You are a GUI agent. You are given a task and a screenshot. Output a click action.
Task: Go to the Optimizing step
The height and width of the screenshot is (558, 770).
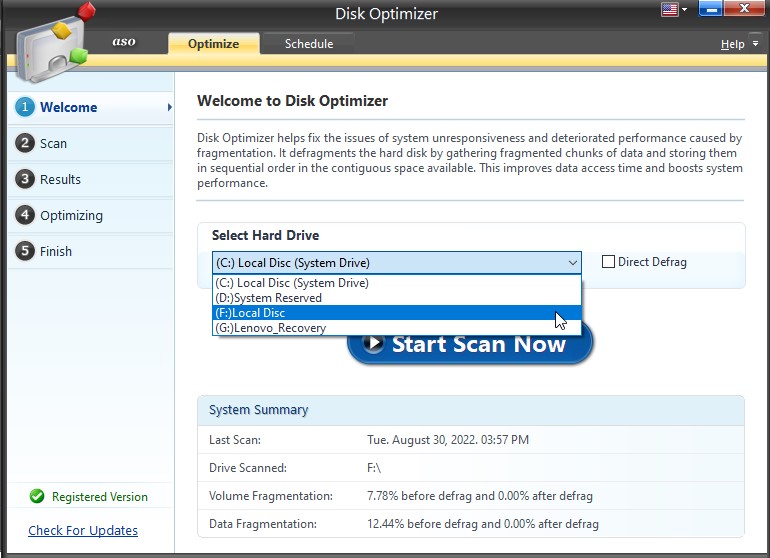click(x=91, y=215)
